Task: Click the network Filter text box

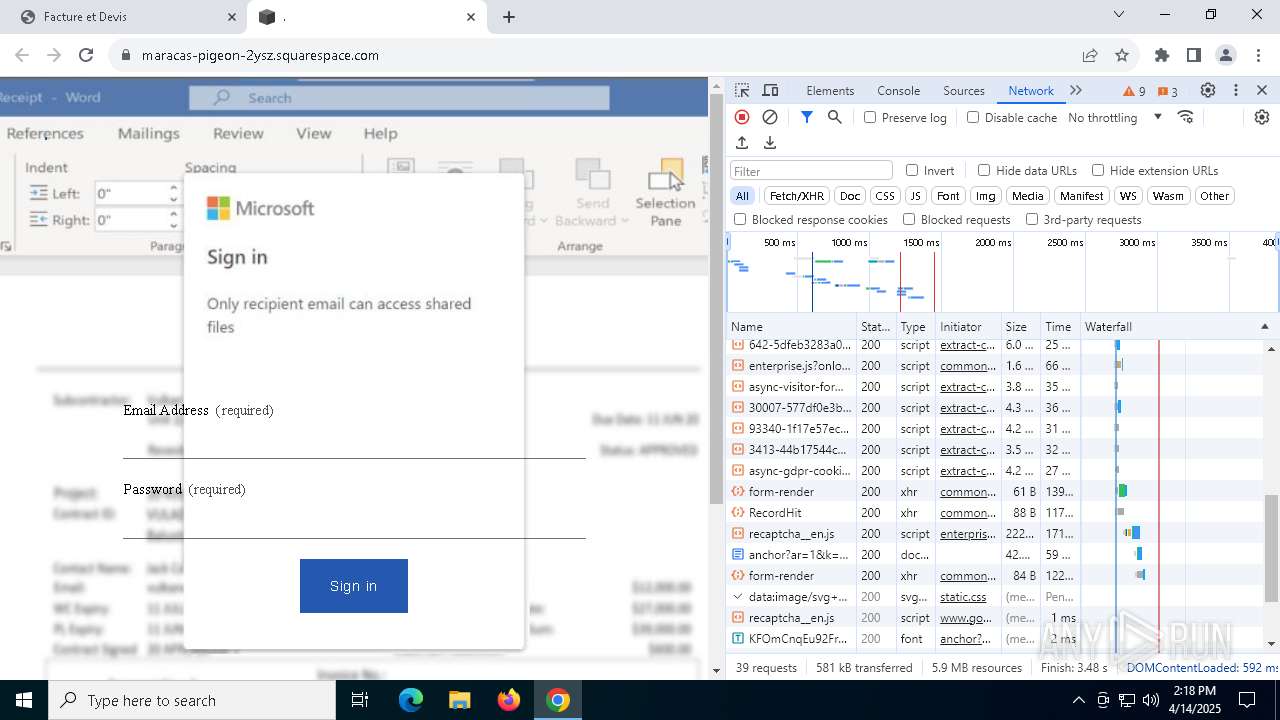Action: 811,171
